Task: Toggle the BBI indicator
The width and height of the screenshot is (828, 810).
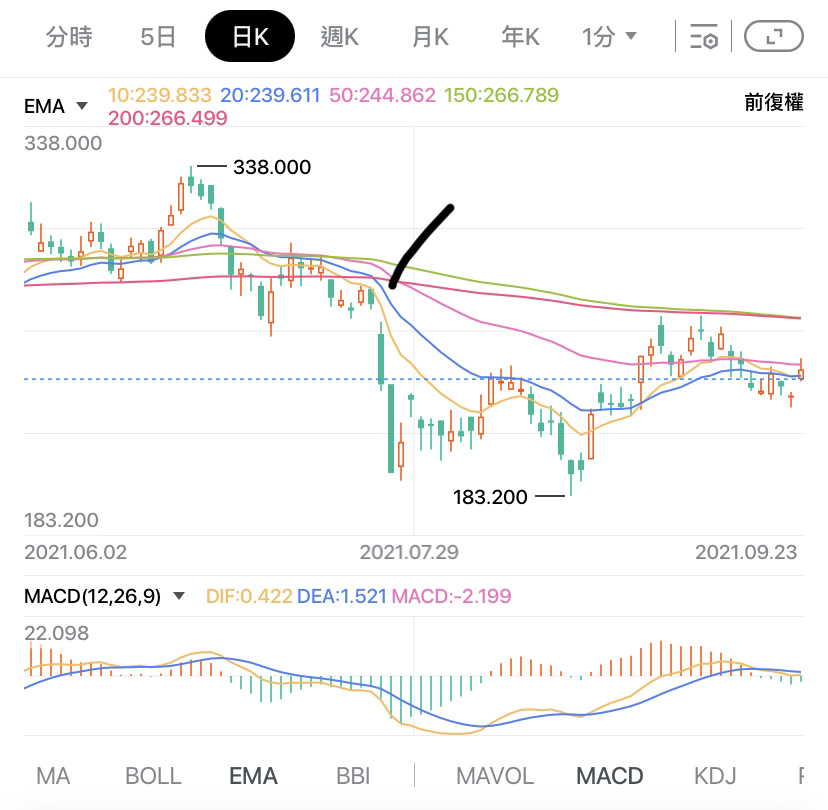Action: pos(353,775)
